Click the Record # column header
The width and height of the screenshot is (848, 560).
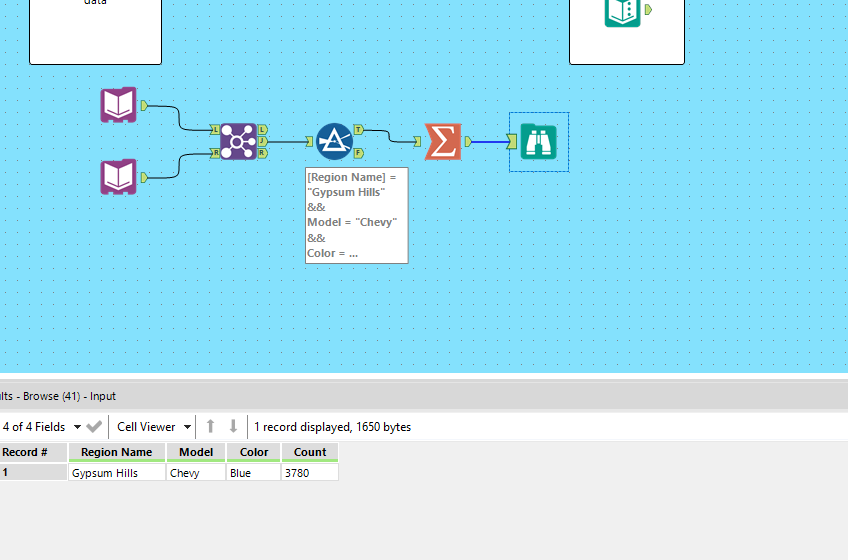[34, 452]
